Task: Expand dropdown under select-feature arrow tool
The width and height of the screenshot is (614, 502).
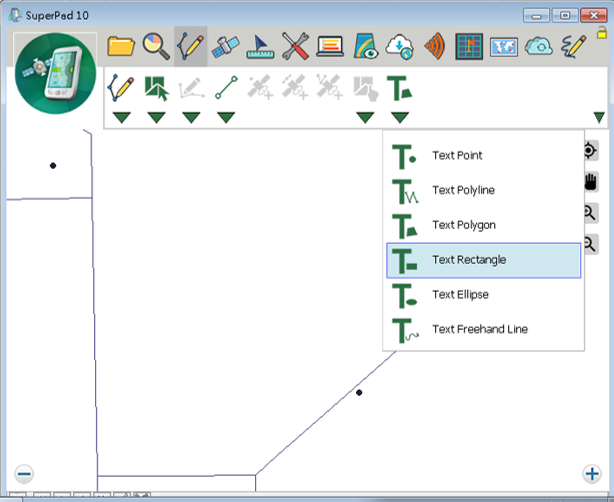Action: (157, 117)
